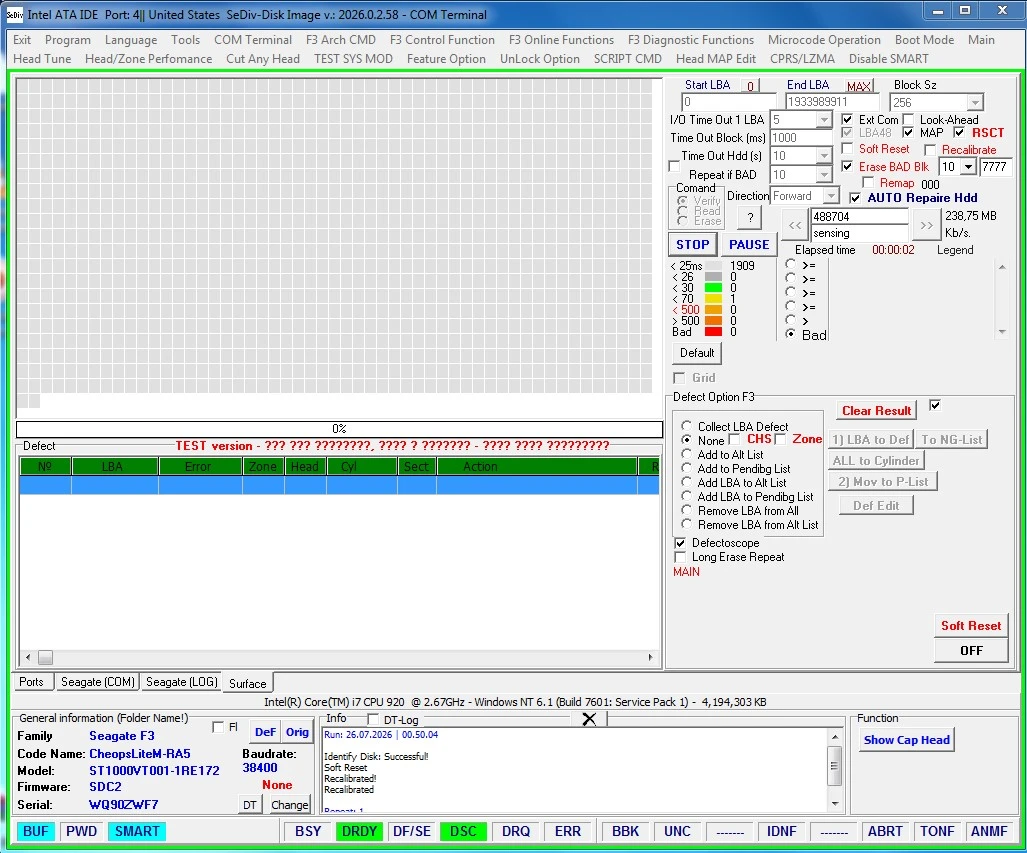The width and height of the screenshot is (1027, 853).
Task: Open the Microcode Operation menu
Action: [x=824, y=40]
